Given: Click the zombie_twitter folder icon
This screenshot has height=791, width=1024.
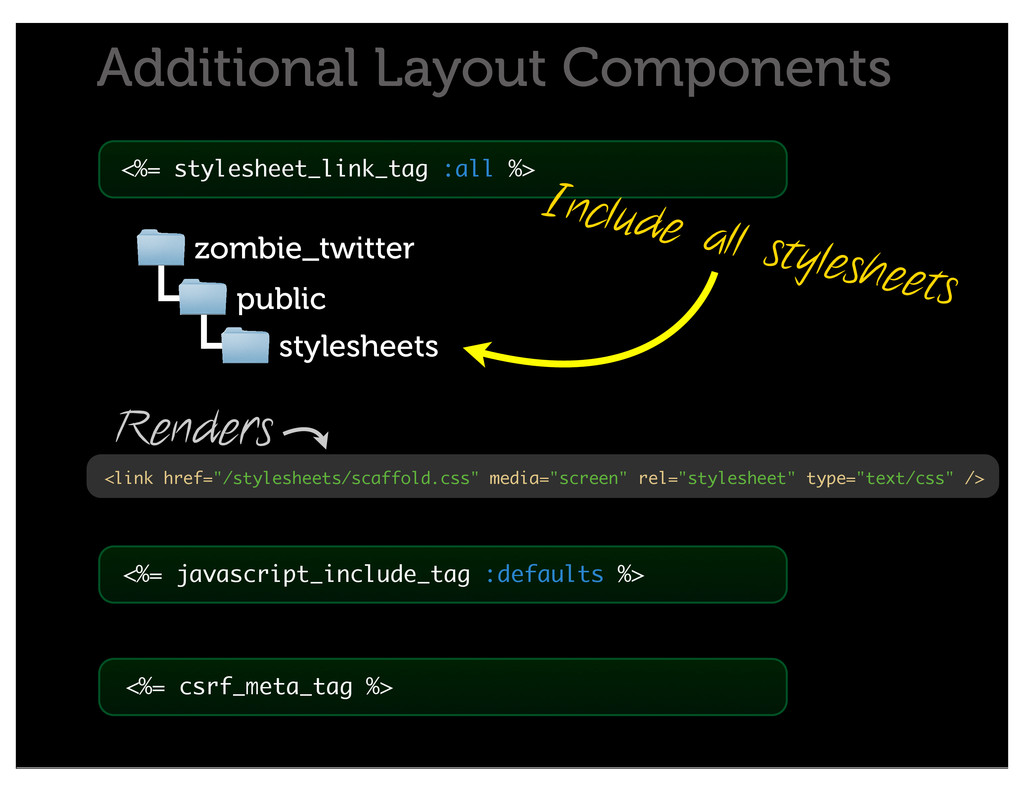Looking at the screenshot, I should point(161,247).
